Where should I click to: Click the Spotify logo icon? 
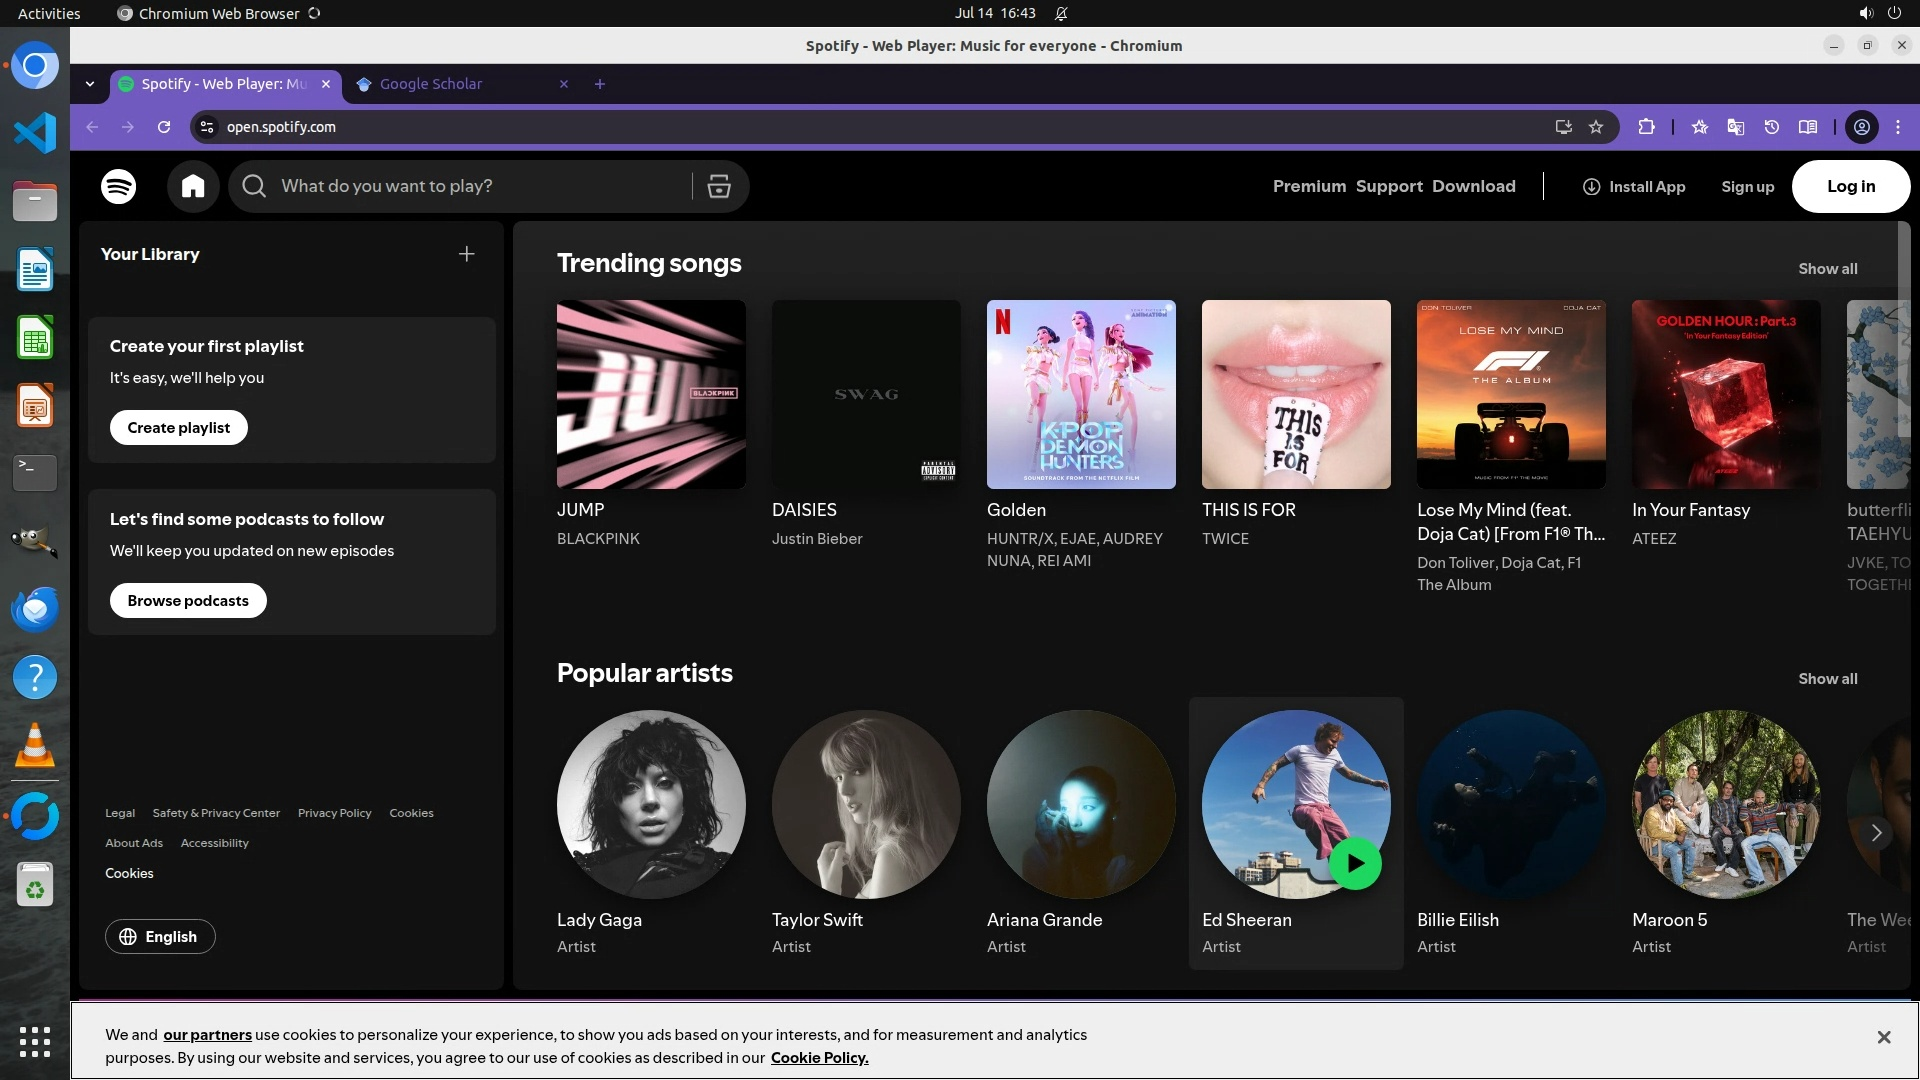click(x=119, y=186)
